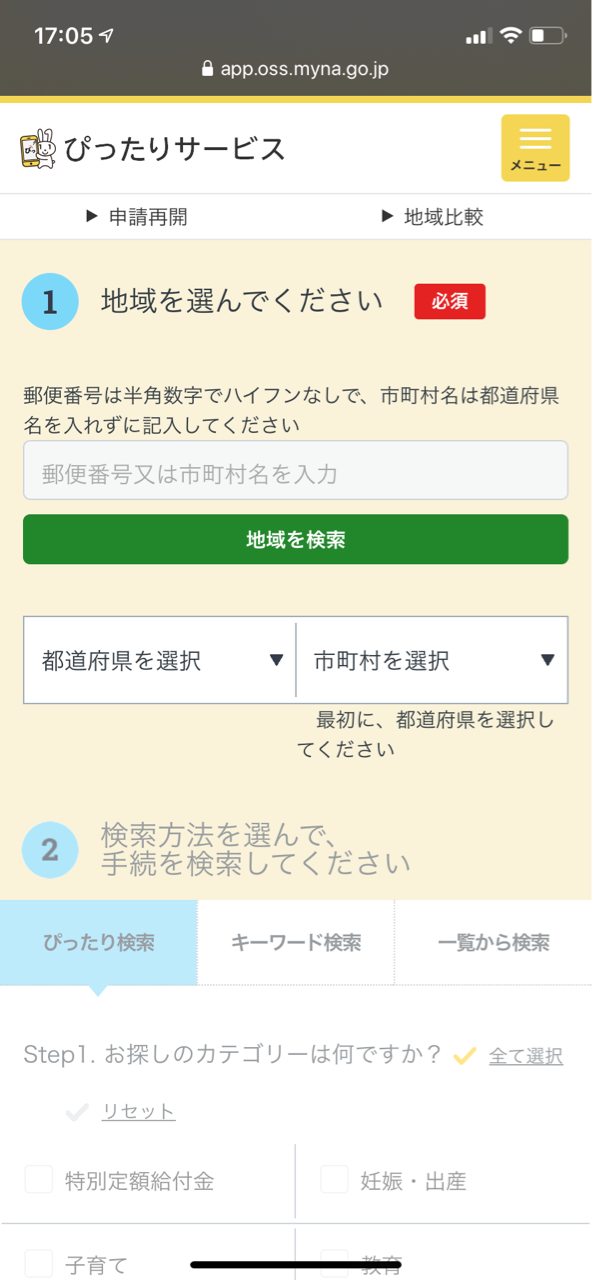Open the yellow メニュー hamburger menu

[535, 148]
